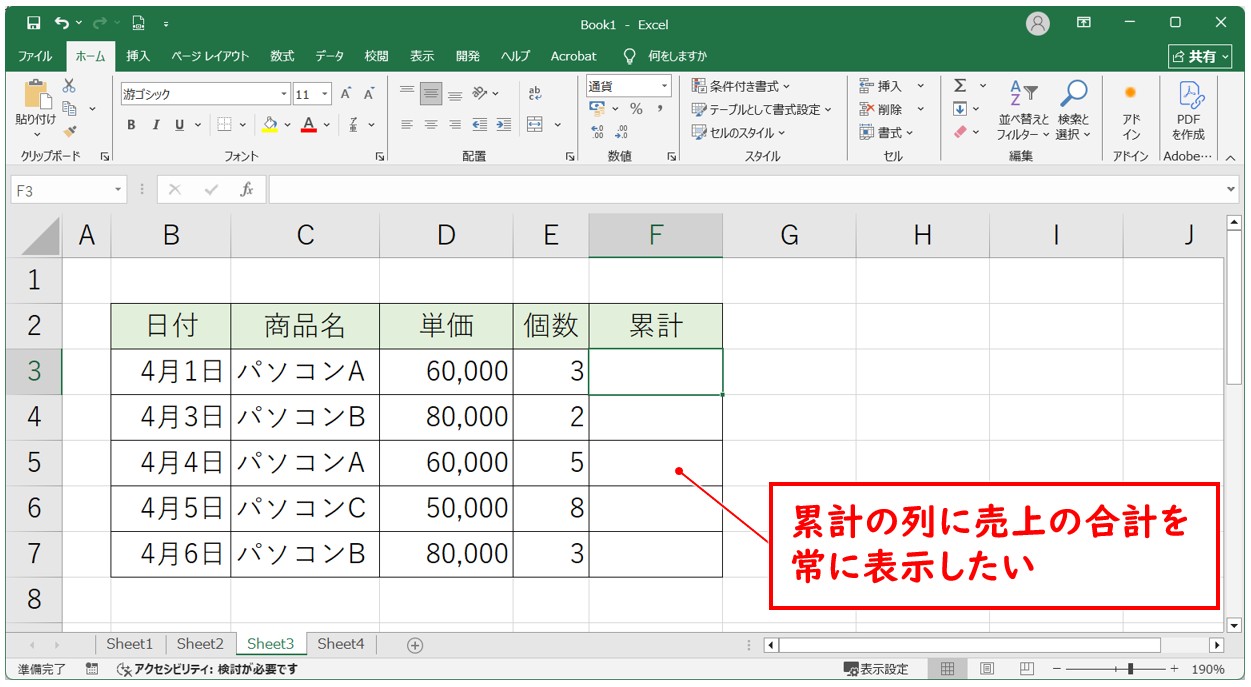Click the Create PDF icon
Image resolution: width=1251 pixels, height=687 pixels.
point(1189,110)
